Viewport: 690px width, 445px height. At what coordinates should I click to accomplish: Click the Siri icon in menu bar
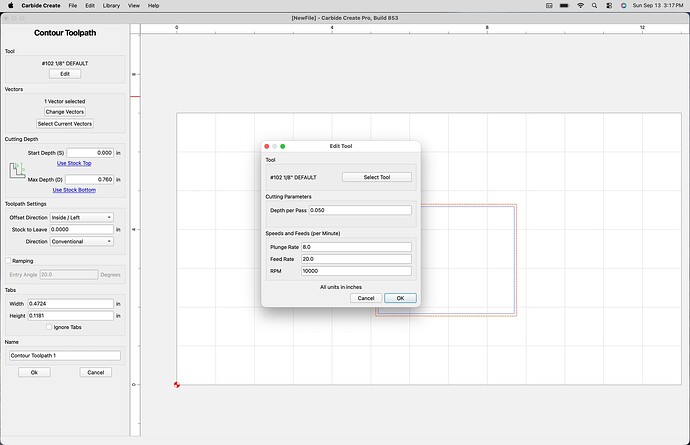pyautogui.click(x=624, y=6)
